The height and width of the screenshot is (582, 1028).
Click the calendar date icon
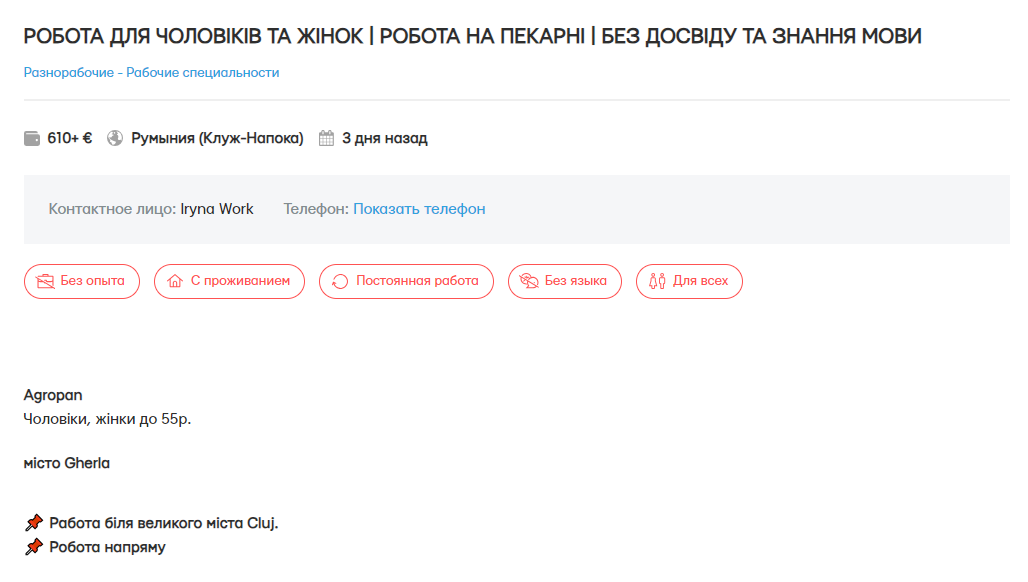coord(326,139)
